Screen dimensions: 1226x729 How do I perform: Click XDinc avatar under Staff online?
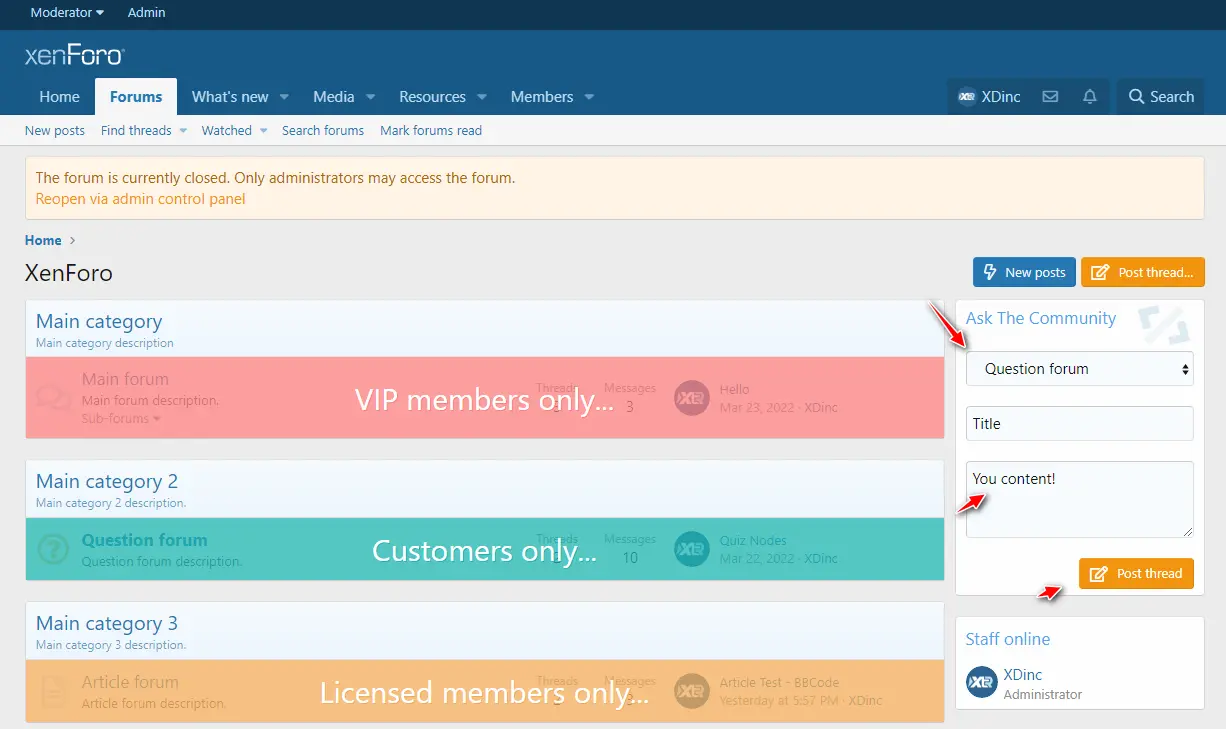982,683
